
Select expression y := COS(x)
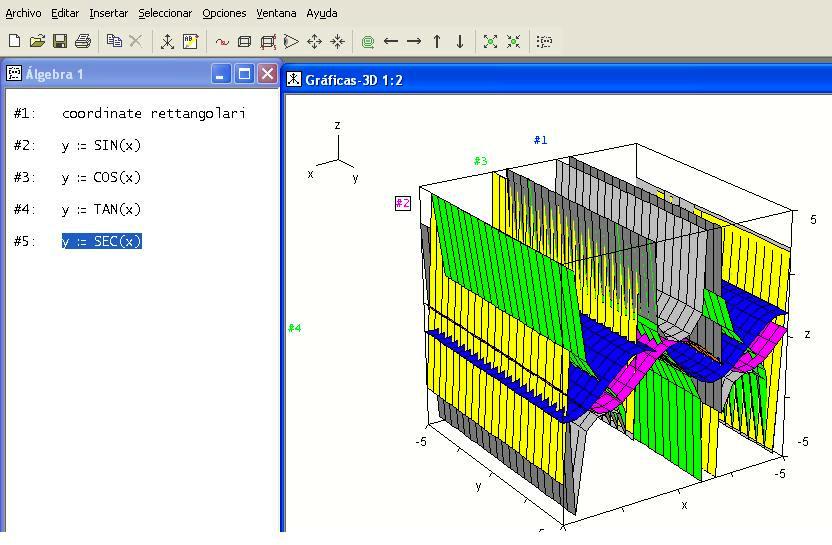point(101,177)
